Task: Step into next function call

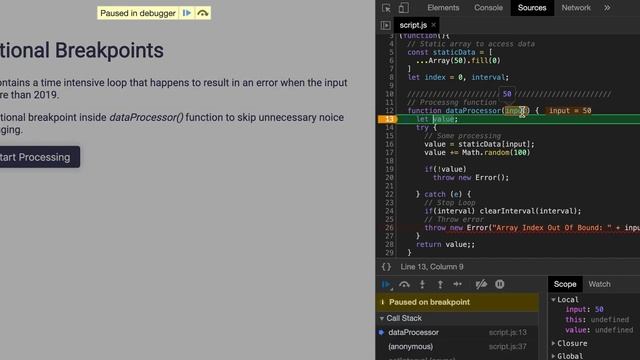Action: (422, 284)
